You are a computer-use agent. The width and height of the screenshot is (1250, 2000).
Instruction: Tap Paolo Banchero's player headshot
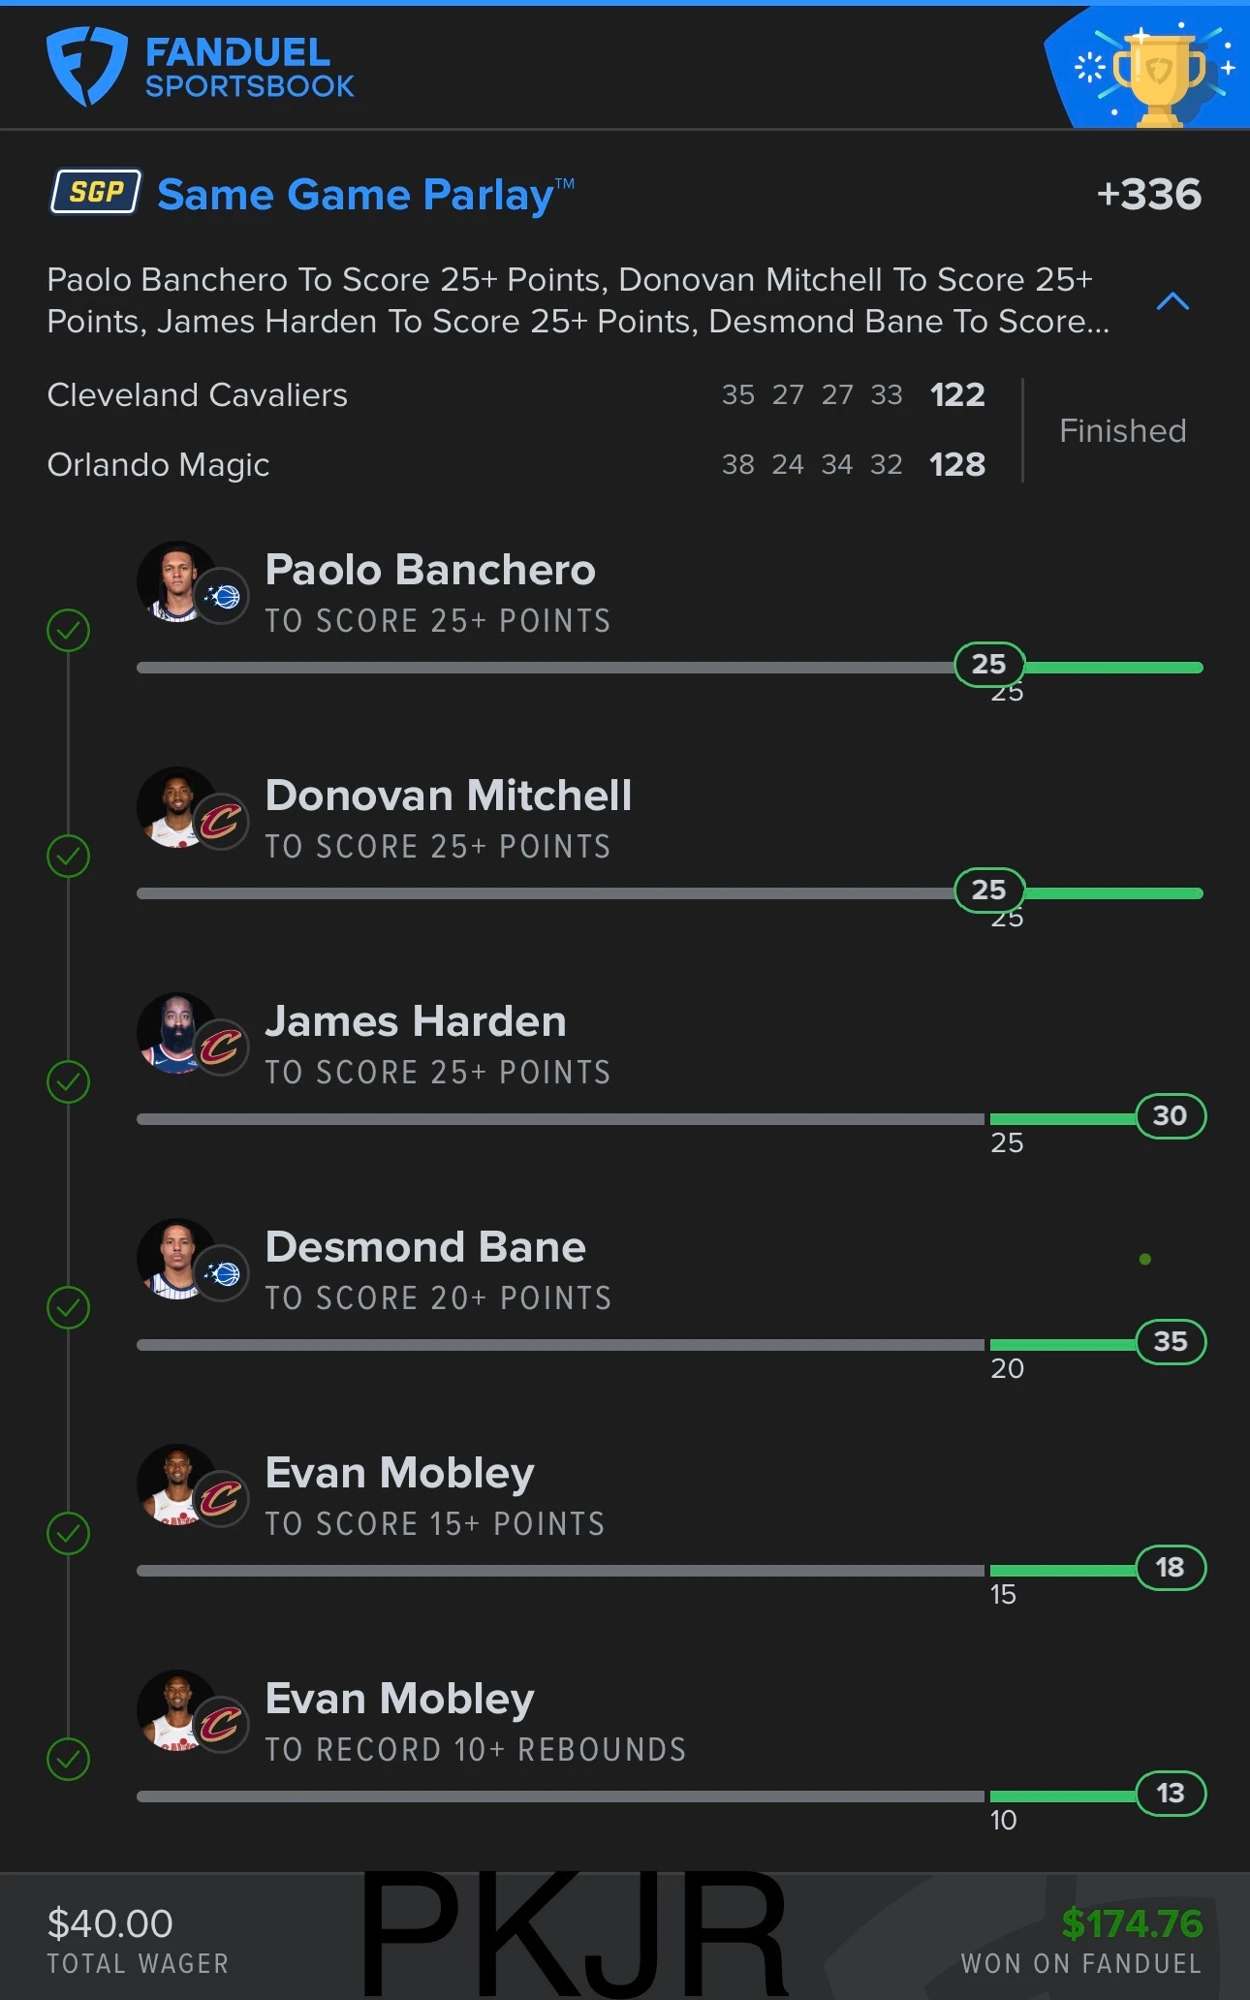click(x=176, y=582)
